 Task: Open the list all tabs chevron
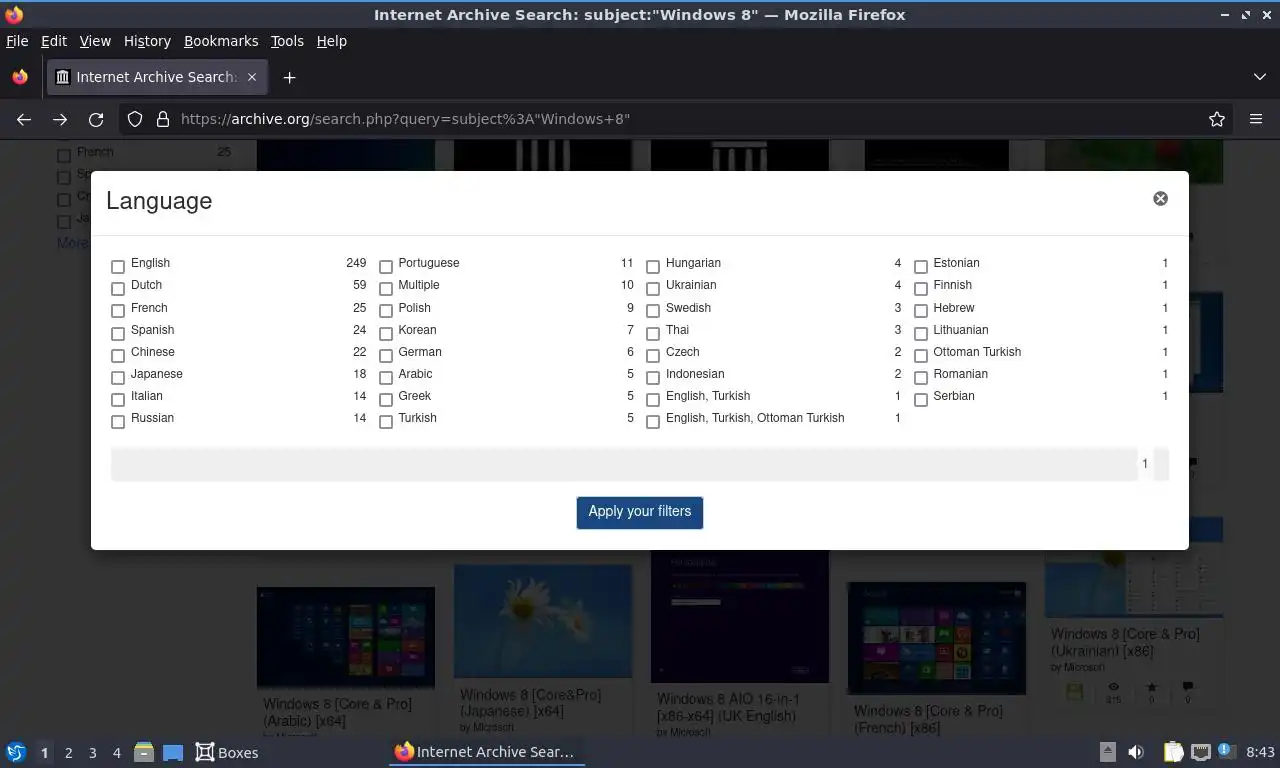pos(1259,77)
